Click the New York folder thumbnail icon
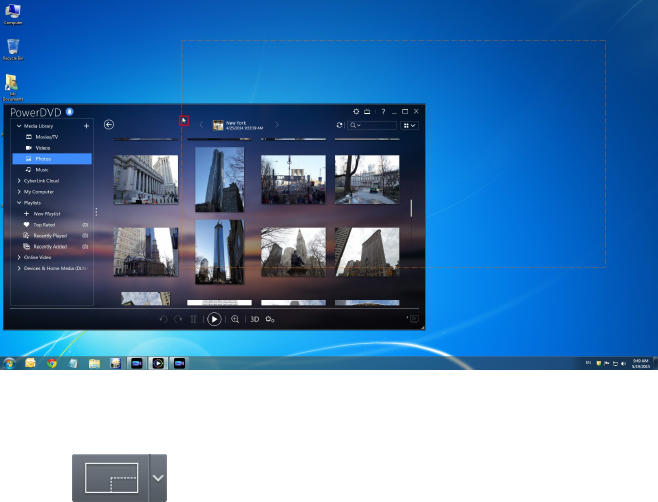The image size is (658, 502). point(218,125)
